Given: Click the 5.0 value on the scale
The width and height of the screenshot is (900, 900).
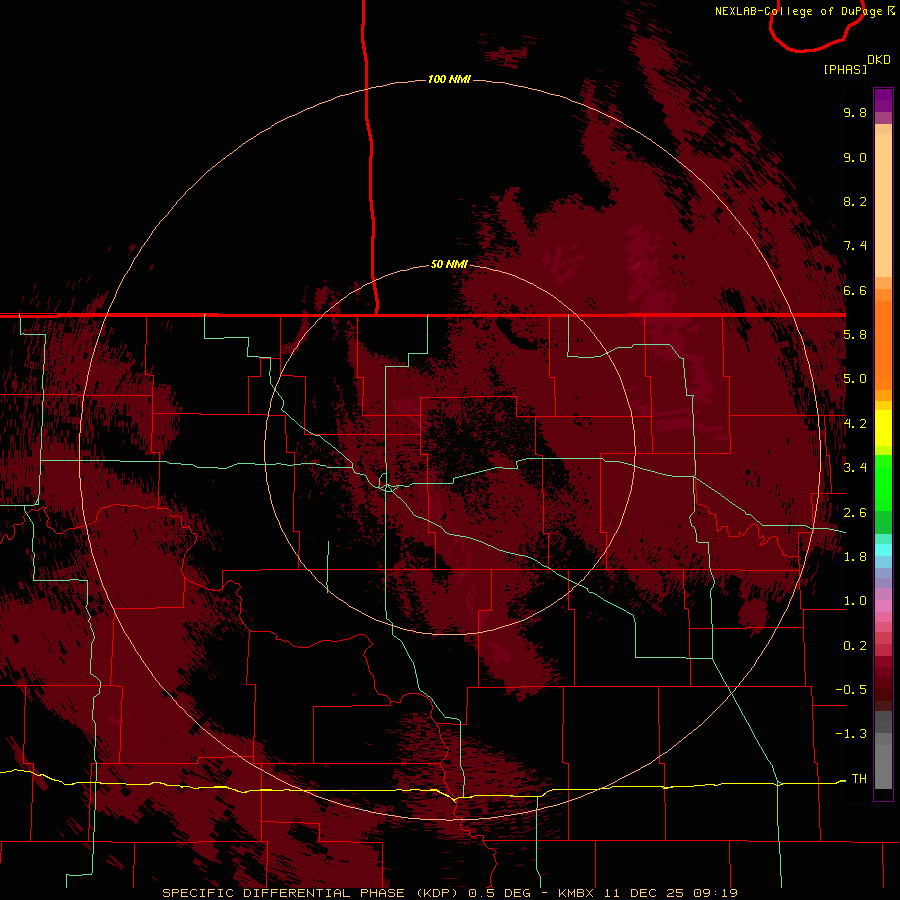Looking at the screenshot, I should pos(855,379).
